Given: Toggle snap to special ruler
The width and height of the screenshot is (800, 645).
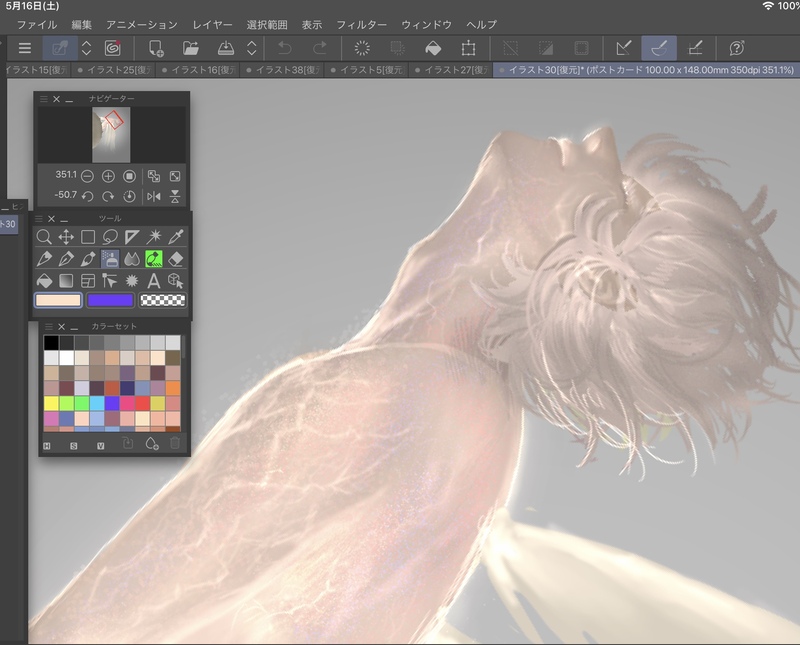Looking at the screenshot, I should pos(659,48).
